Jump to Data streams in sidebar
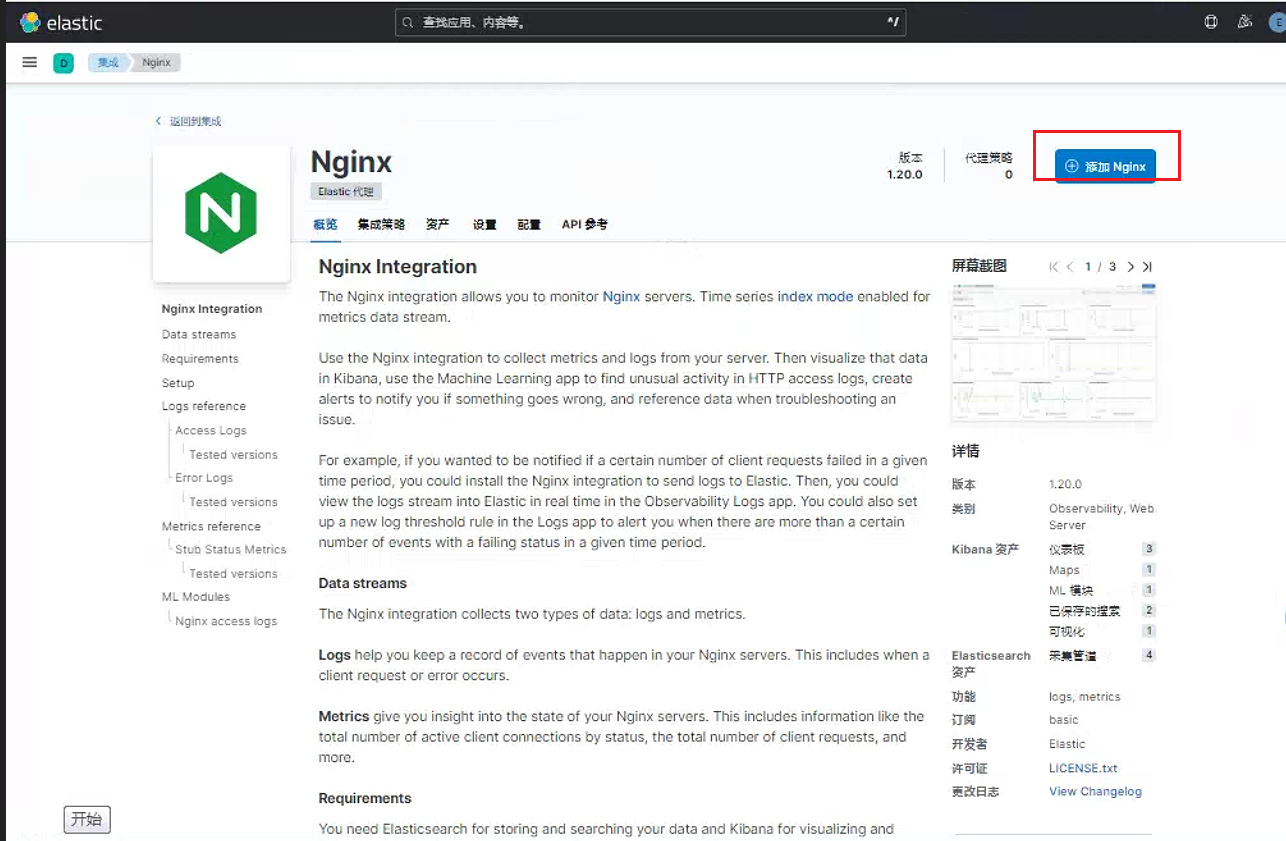The image size is (1286, 841). click(x=199, y=334)
